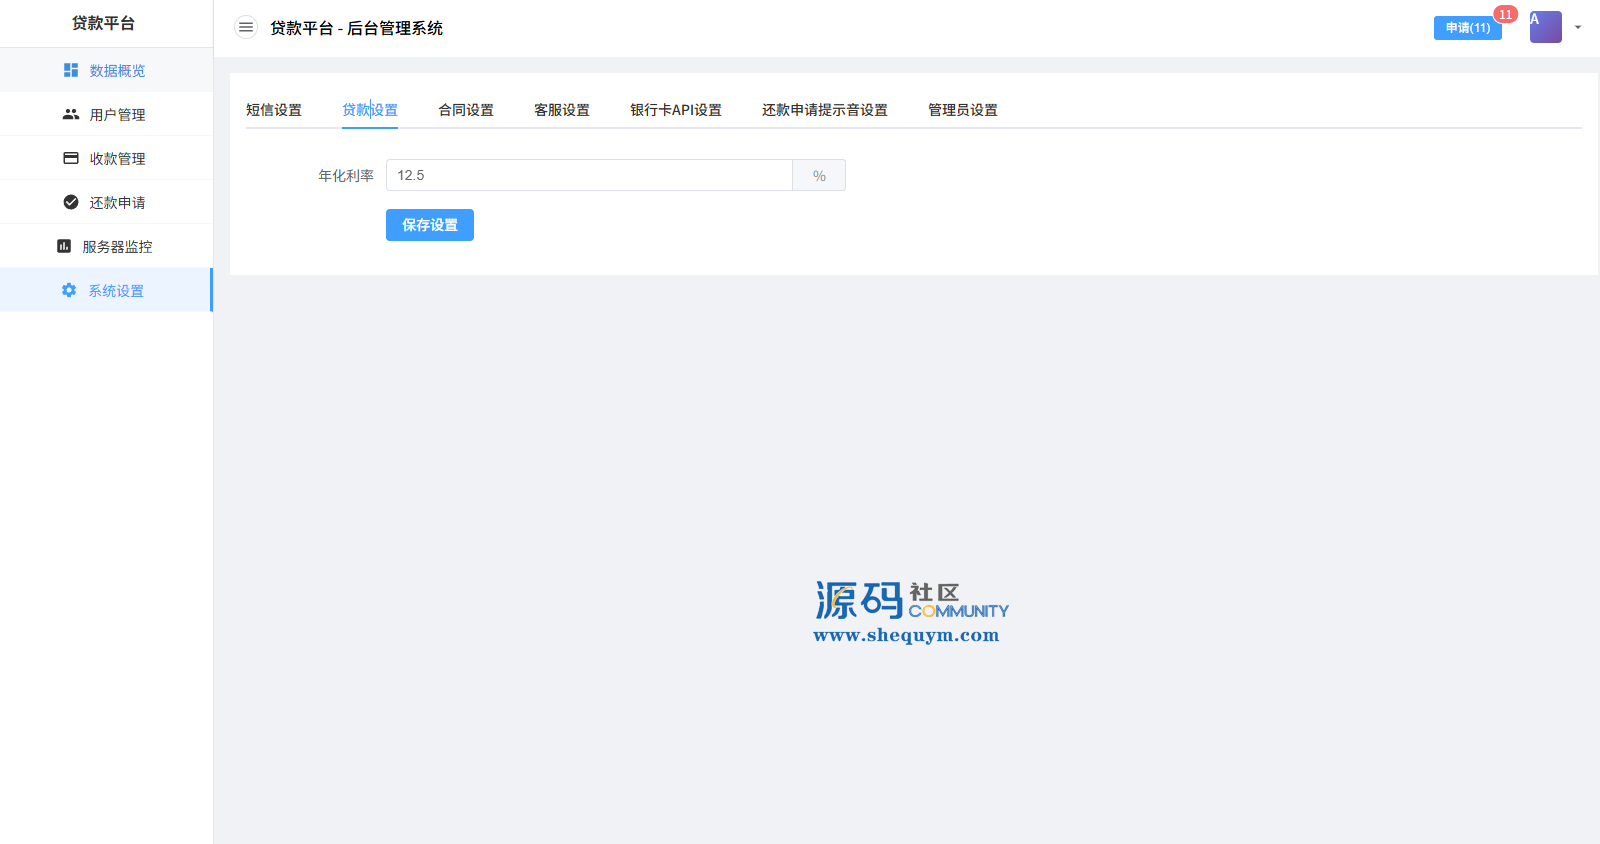Open 用户管理 in the sidebar menu
This screenshot has height=844, width=1600.
click(x=117, y=115)
